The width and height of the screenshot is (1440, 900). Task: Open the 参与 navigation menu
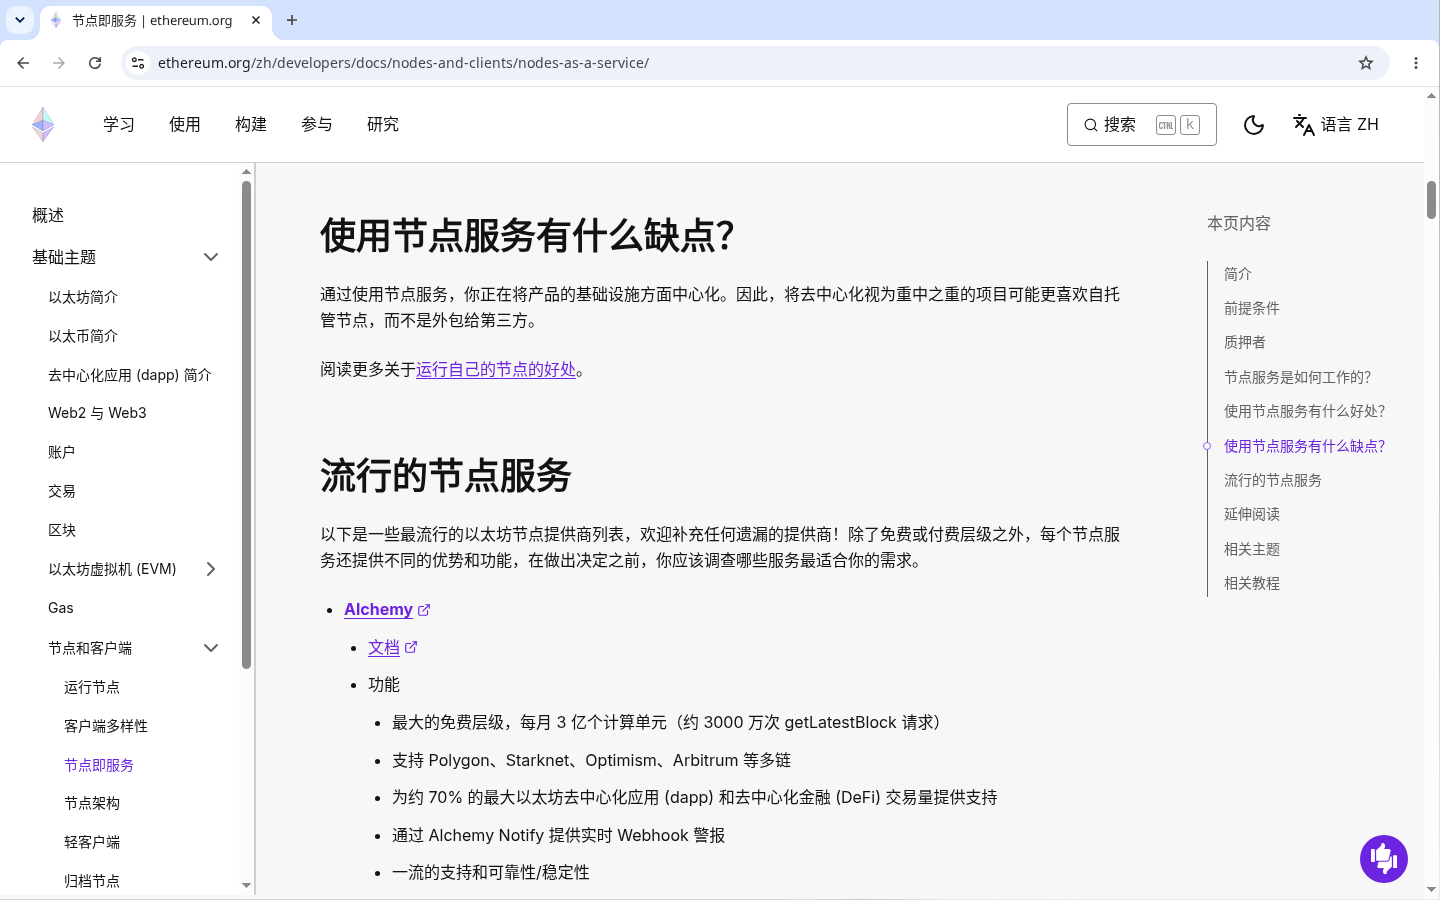click(317, 125)
